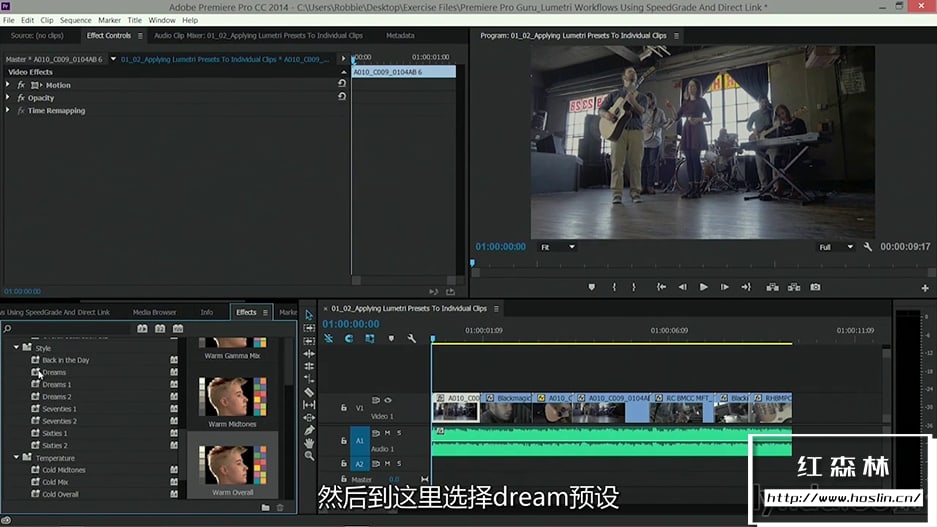Switch to the Media Browser tab
Screen dimensions: 937x527
(154, 312)
